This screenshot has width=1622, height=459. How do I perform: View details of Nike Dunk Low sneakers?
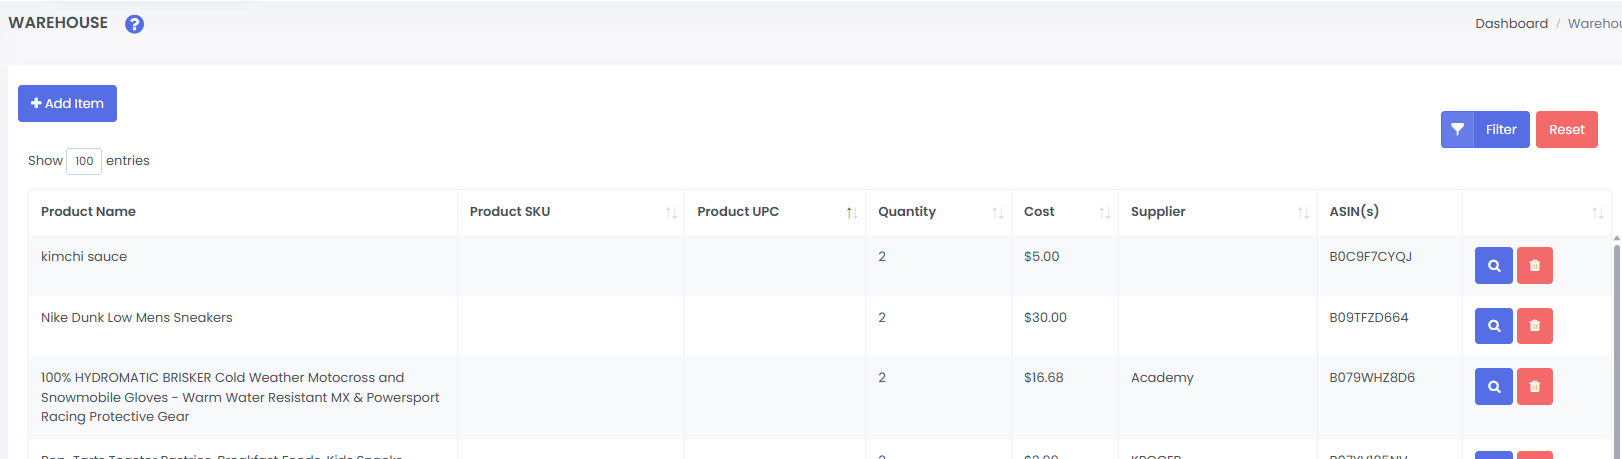coord(1493,326)
